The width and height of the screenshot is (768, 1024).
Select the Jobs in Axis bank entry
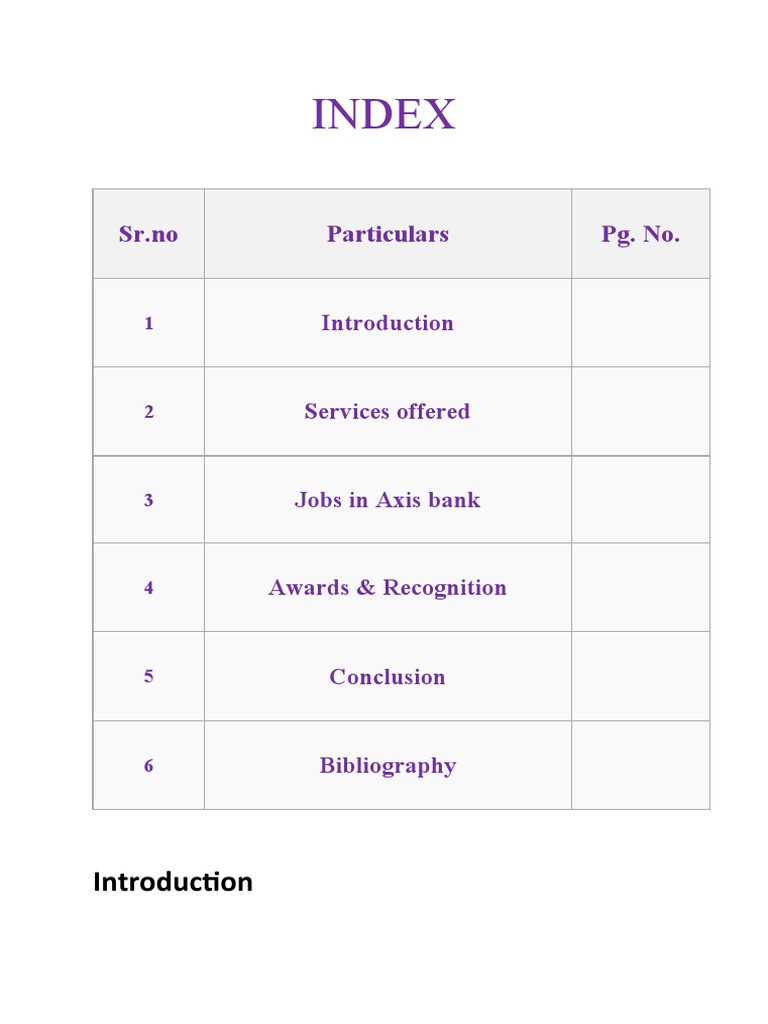click(x=387, y=500)
